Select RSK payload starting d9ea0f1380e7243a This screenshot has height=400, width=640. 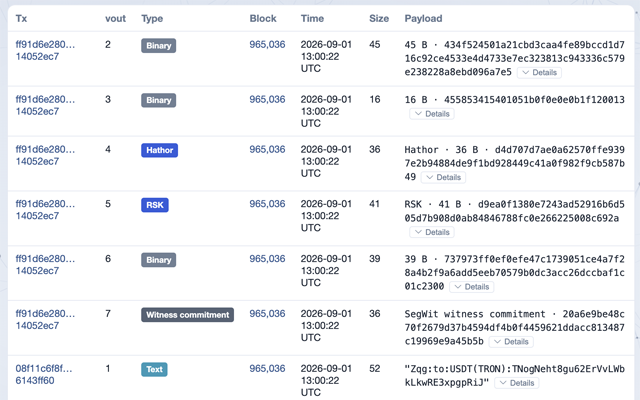tap(515, 211)
